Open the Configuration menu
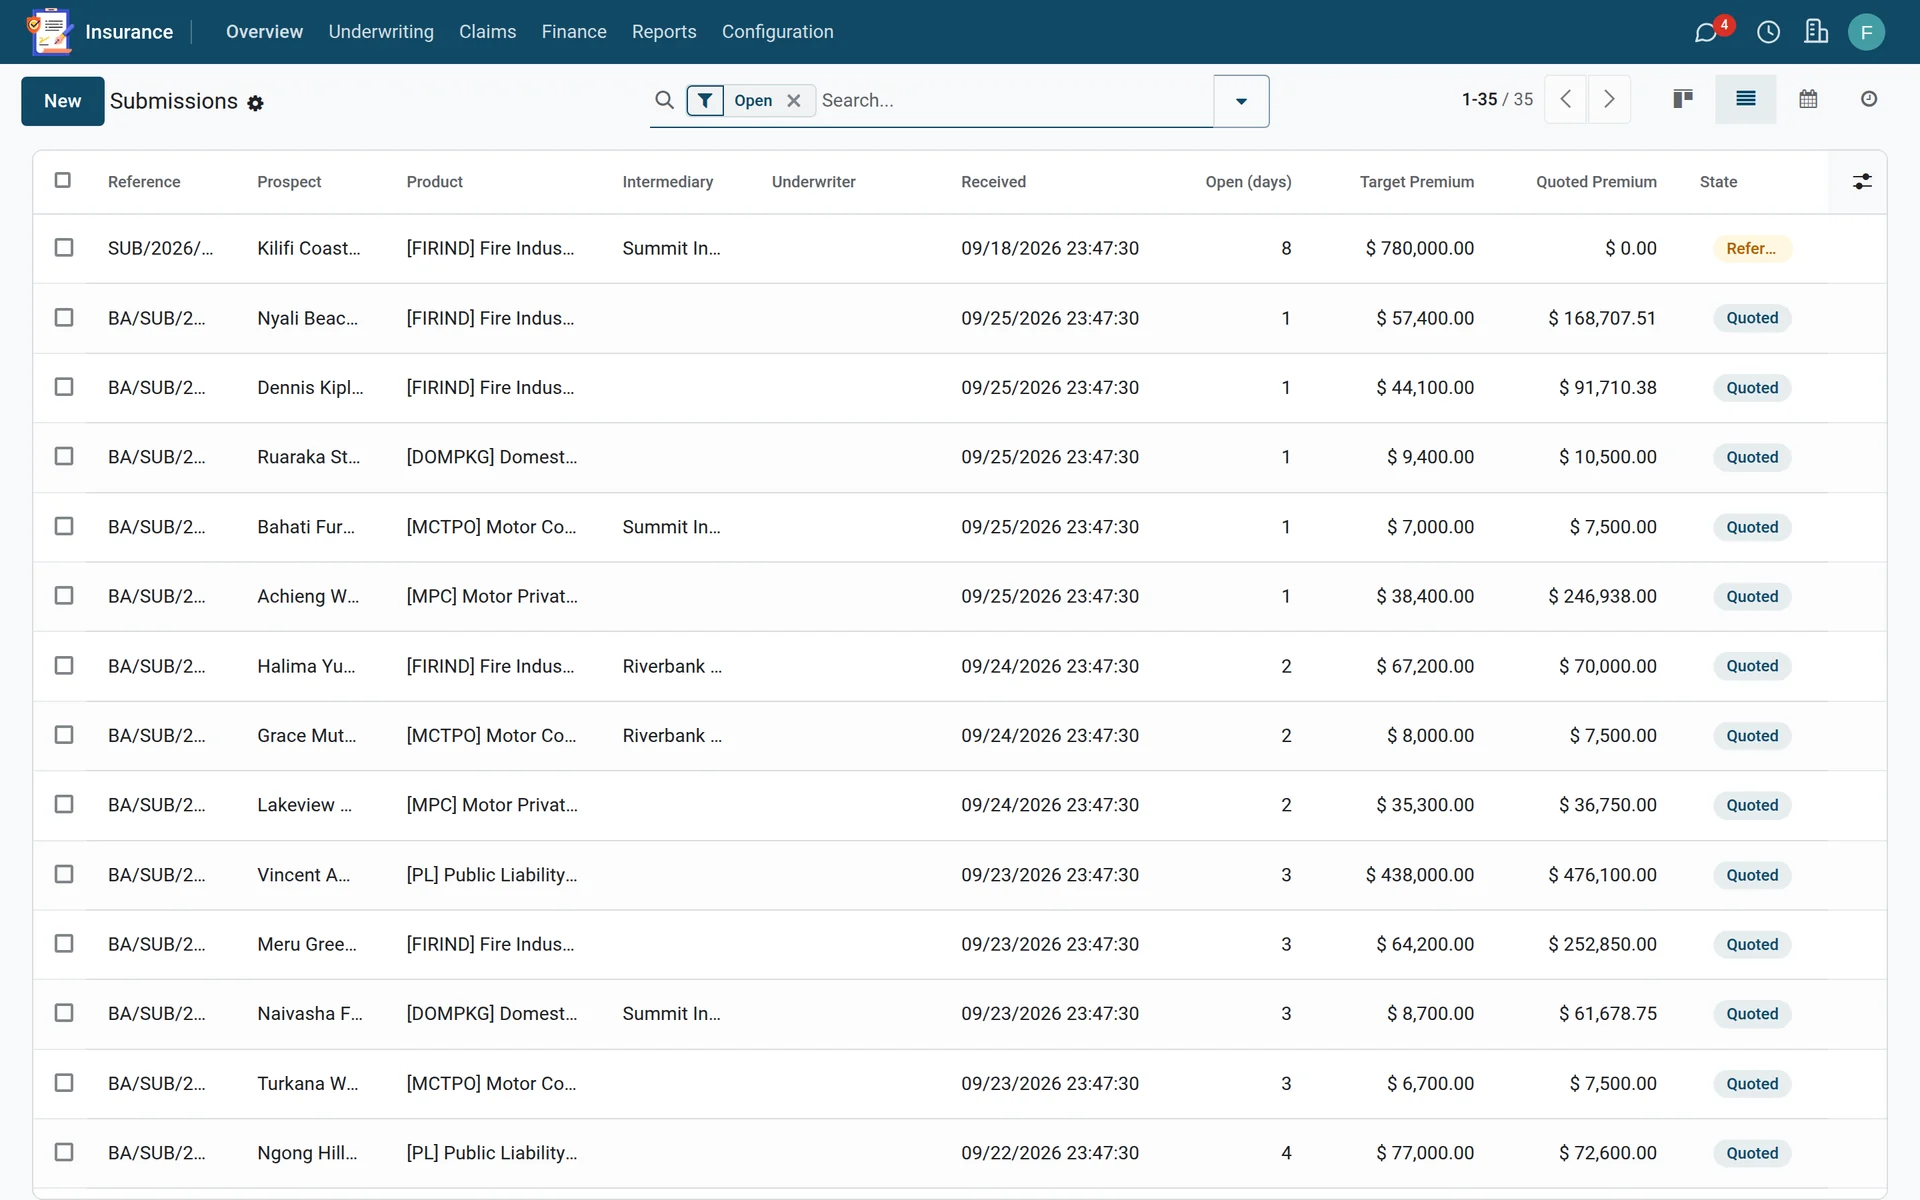 click(x=777, y=32)
